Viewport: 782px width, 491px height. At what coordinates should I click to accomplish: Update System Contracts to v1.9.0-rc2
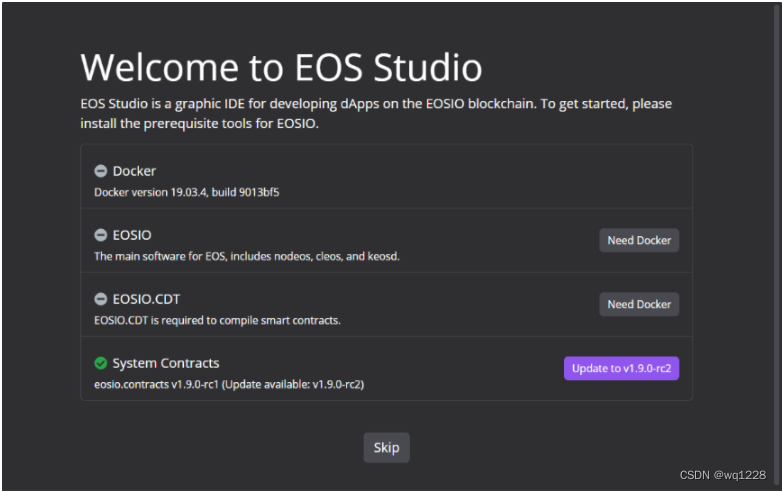[621, 368]
